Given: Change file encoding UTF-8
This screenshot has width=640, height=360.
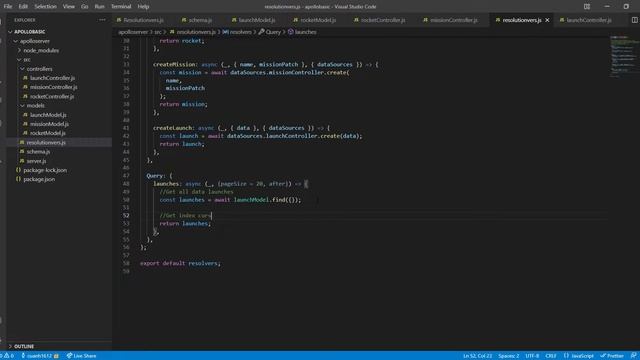Looking at the screenshot, I should click(532, 356).
